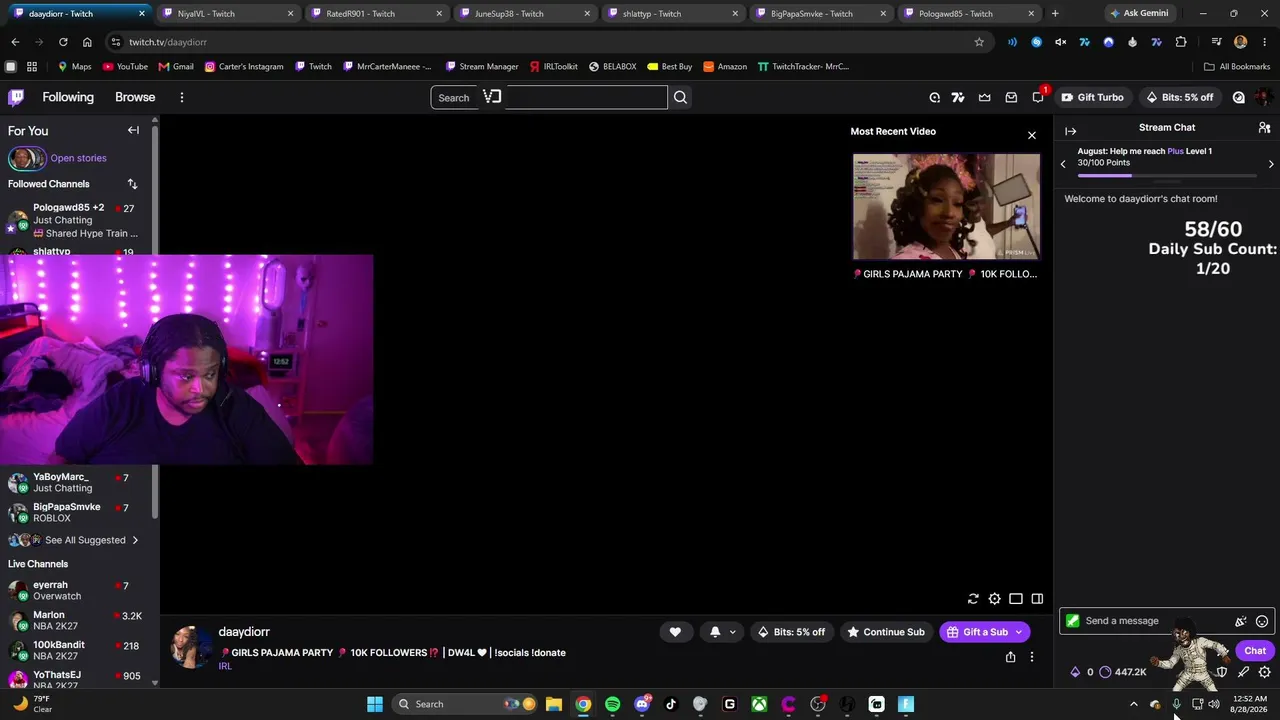The height and width of the screenshot is (720, 1280).
Task: Click the Ask Gemini button
Action: (x=1139, y=14)
